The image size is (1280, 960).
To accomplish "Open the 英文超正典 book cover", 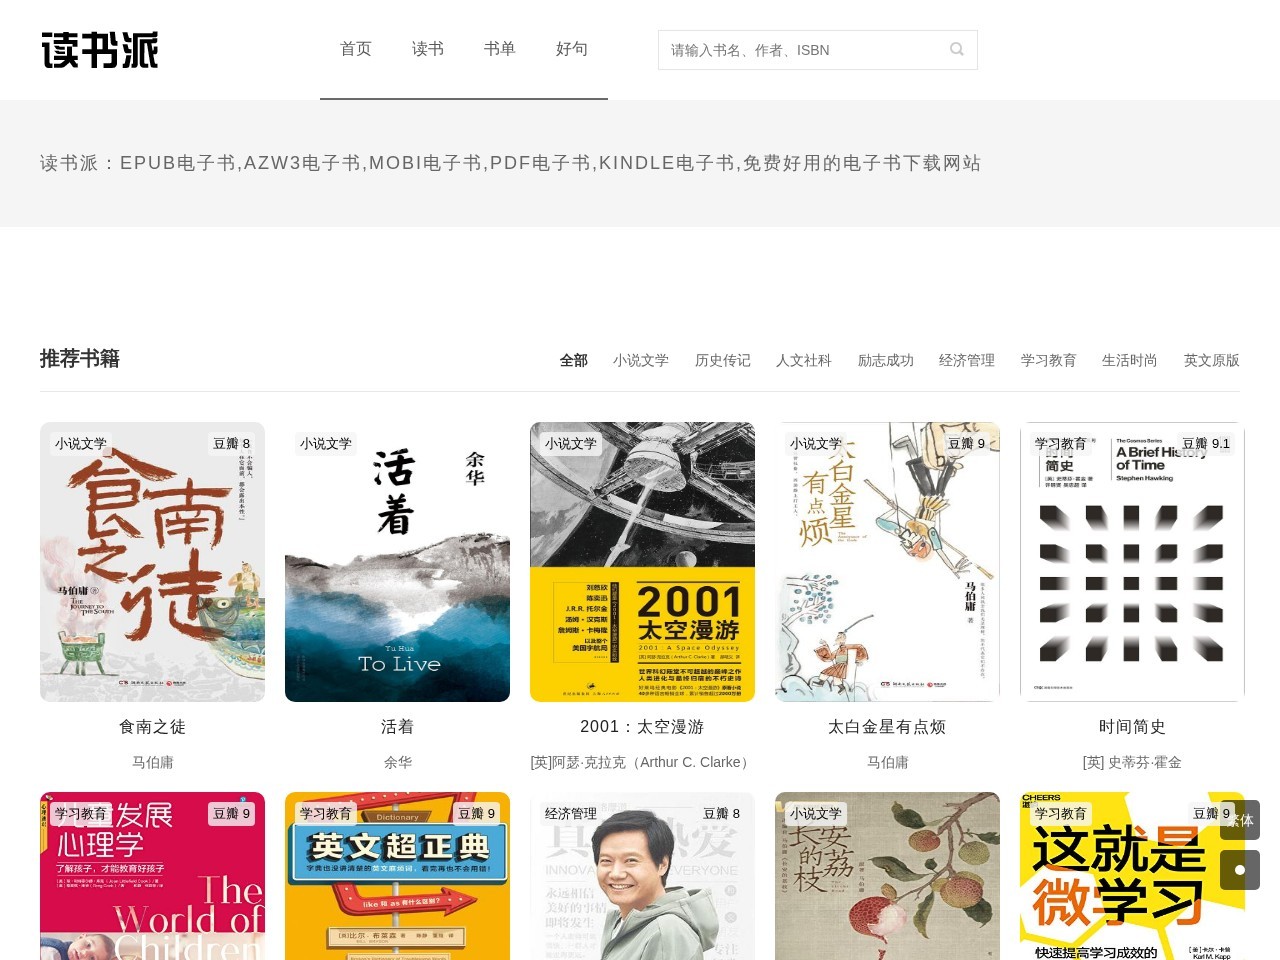I will [397, 876].
